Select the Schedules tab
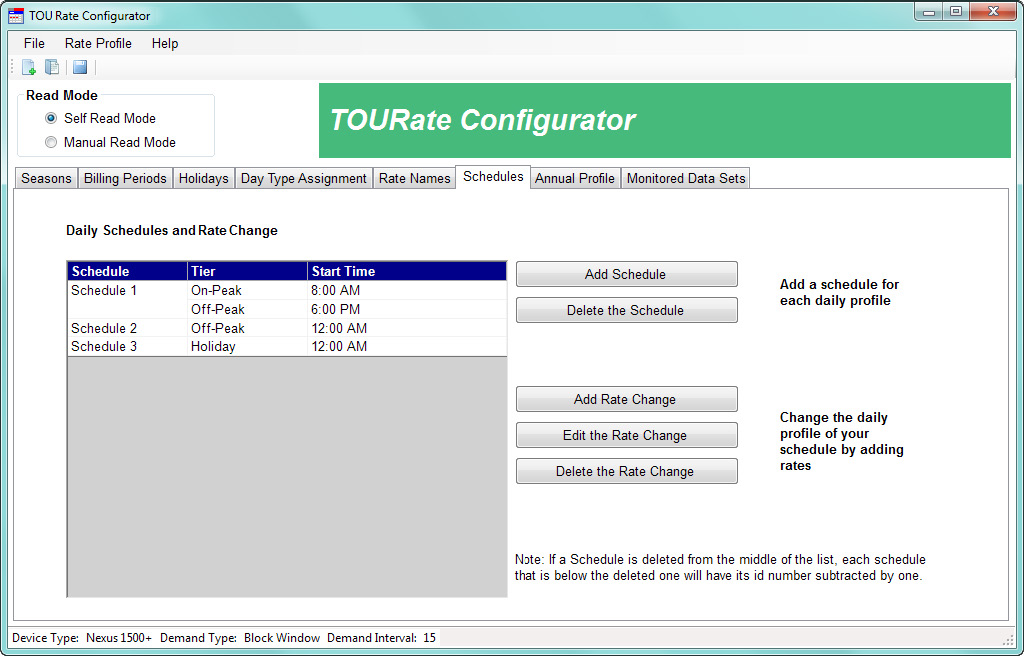The width and height of the screenshot is (1024, 656). coord(493,176)
